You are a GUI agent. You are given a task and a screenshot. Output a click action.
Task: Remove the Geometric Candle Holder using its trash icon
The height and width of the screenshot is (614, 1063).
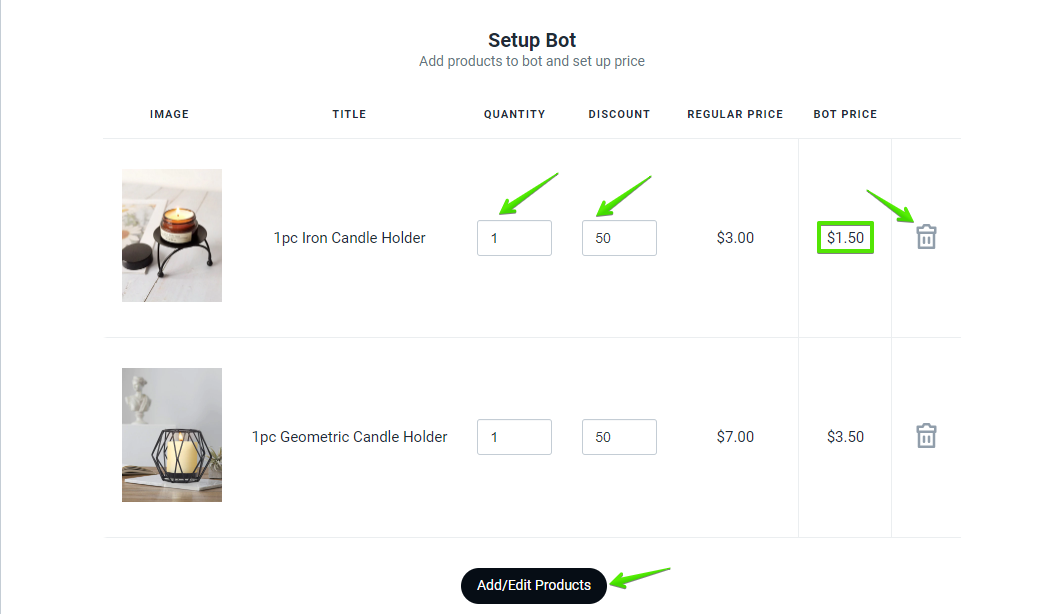tap(926, 436)
